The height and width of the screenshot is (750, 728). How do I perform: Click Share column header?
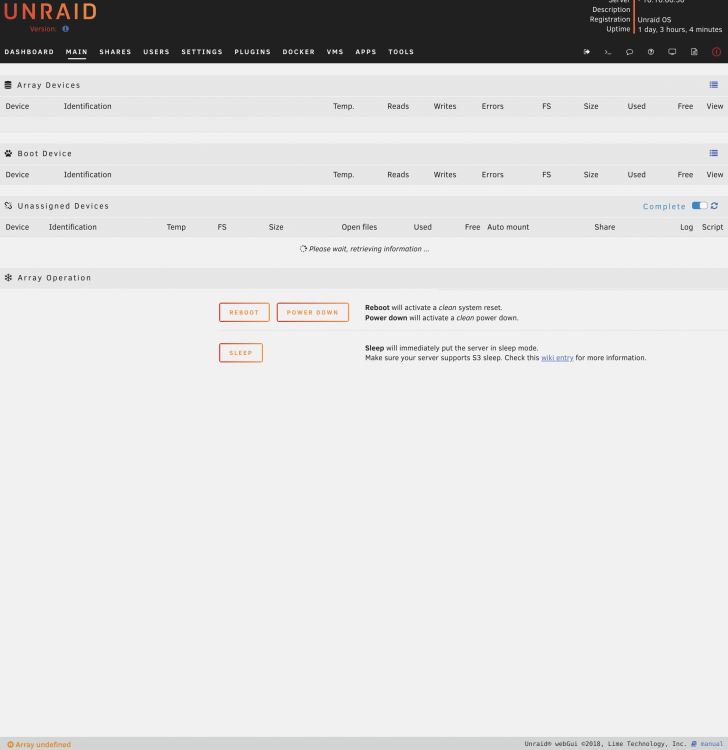pyautogui.click(x=605, y=227)
